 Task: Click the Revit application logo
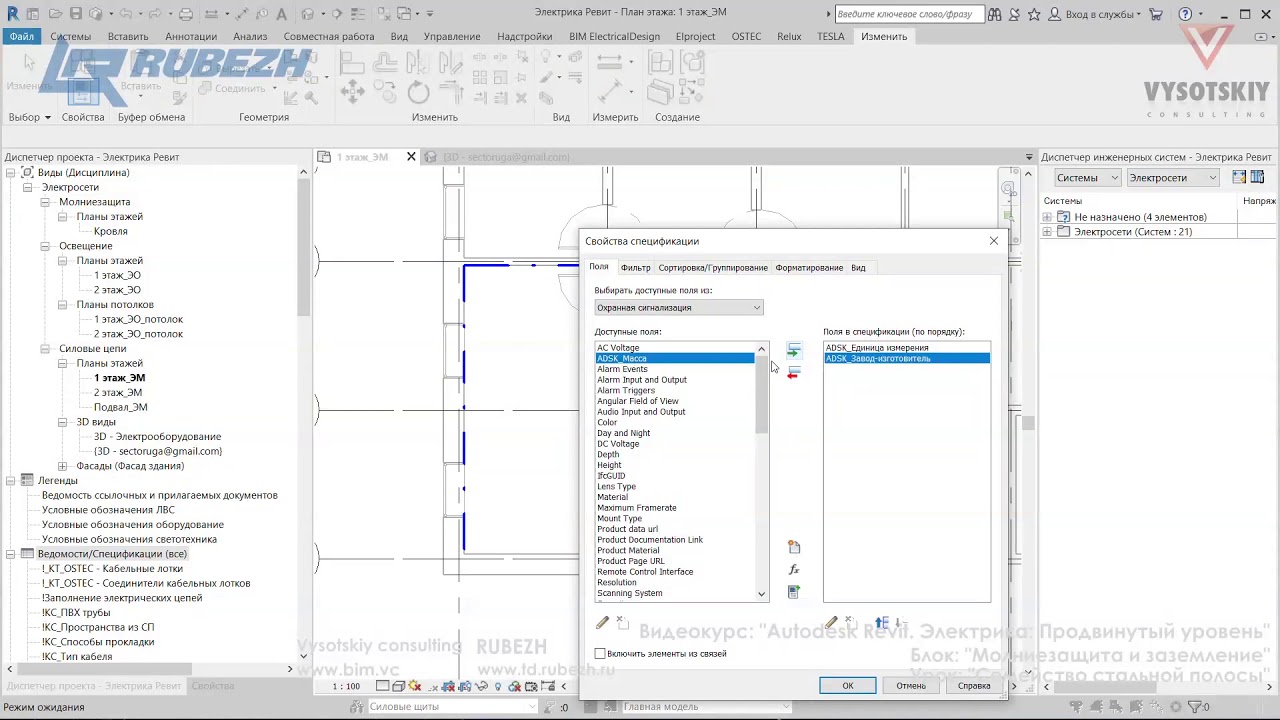(x=12, y=14)
